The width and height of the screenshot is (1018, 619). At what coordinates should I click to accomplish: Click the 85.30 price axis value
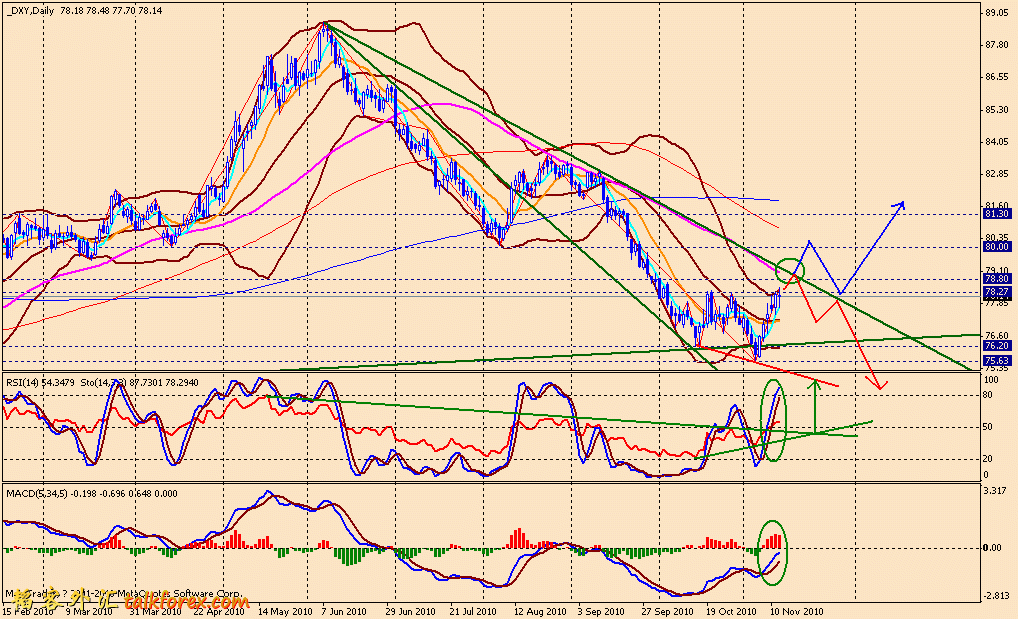pos(997,110)
